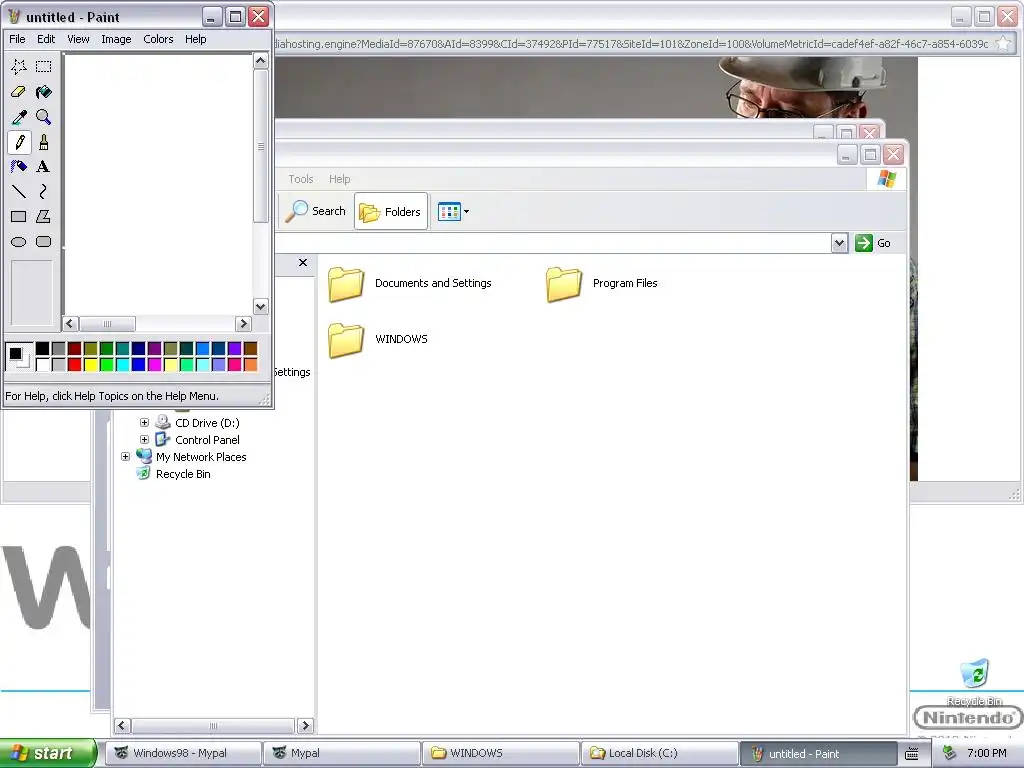The image size is (1024, 768).
Task: Close the Folders pane with the X
Action: (x=302, y=263)
